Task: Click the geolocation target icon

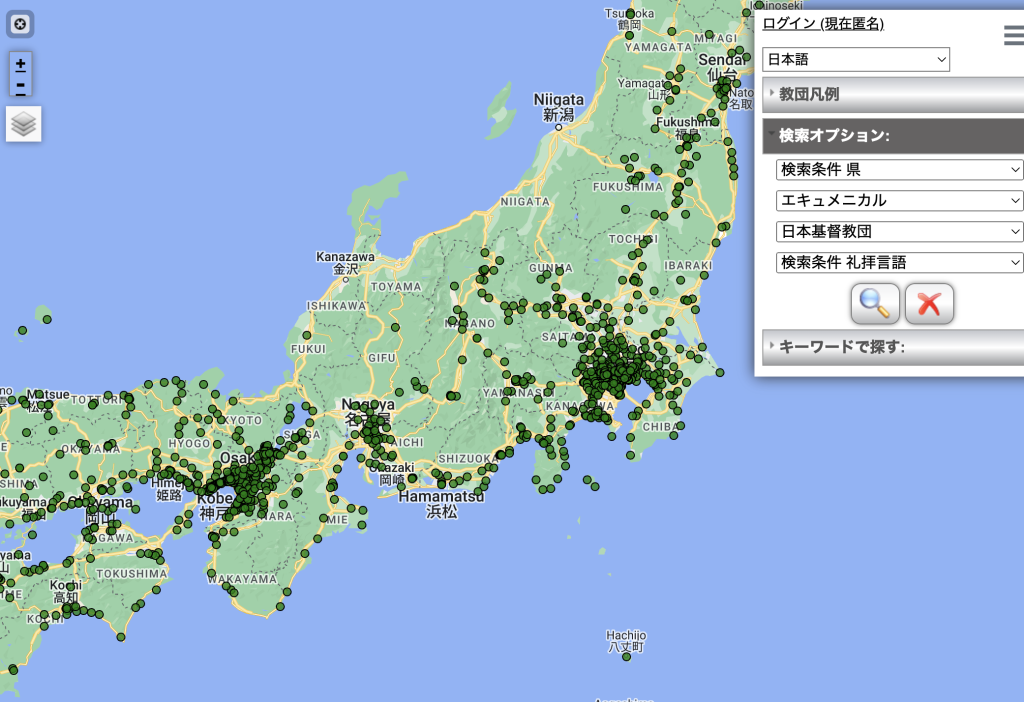Action: (x=21, y=24)
